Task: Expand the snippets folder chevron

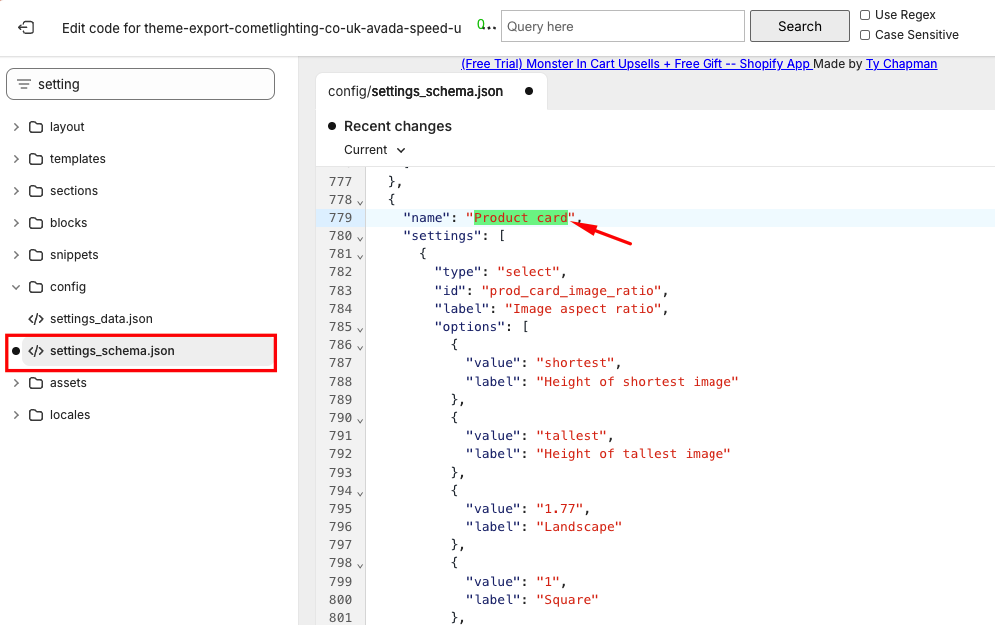Action: 16,255
